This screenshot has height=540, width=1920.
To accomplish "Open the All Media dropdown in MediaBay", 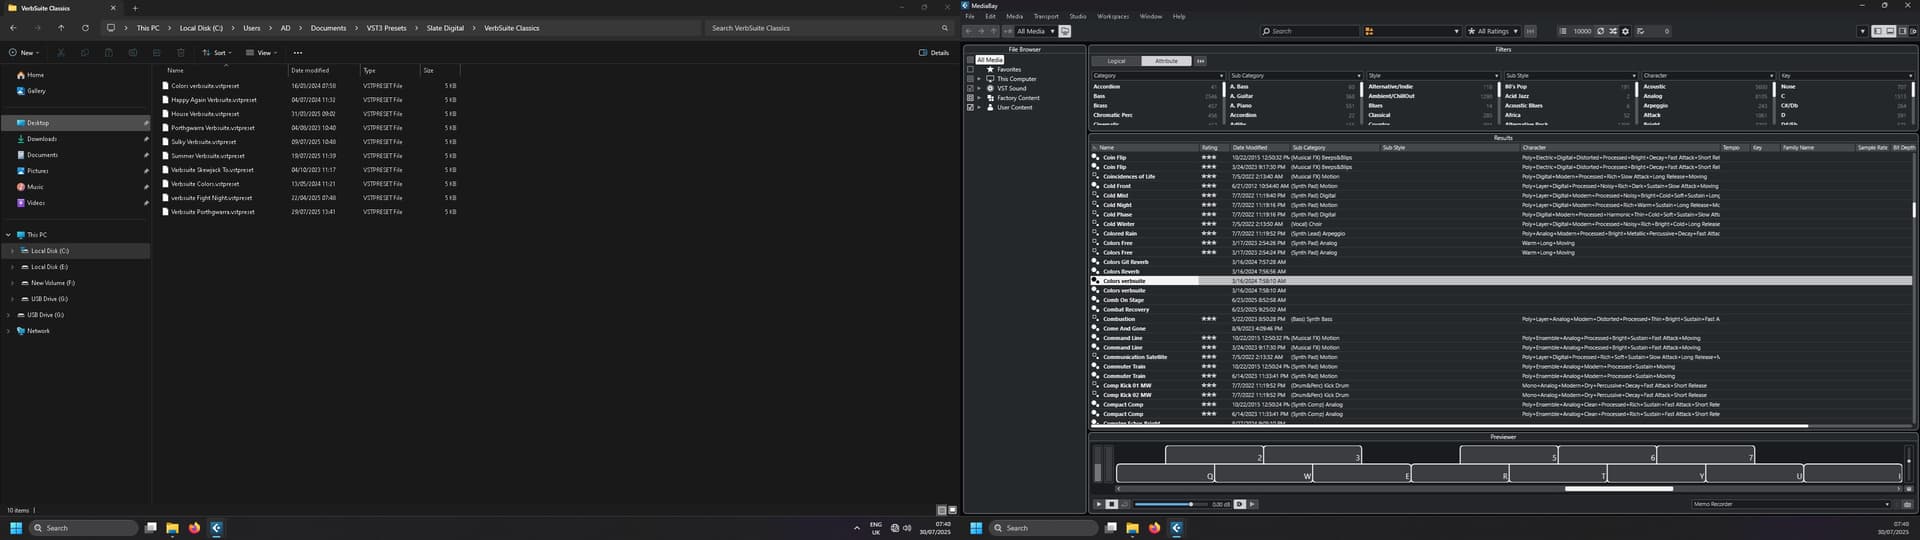I will click(x=1035, y=31).
